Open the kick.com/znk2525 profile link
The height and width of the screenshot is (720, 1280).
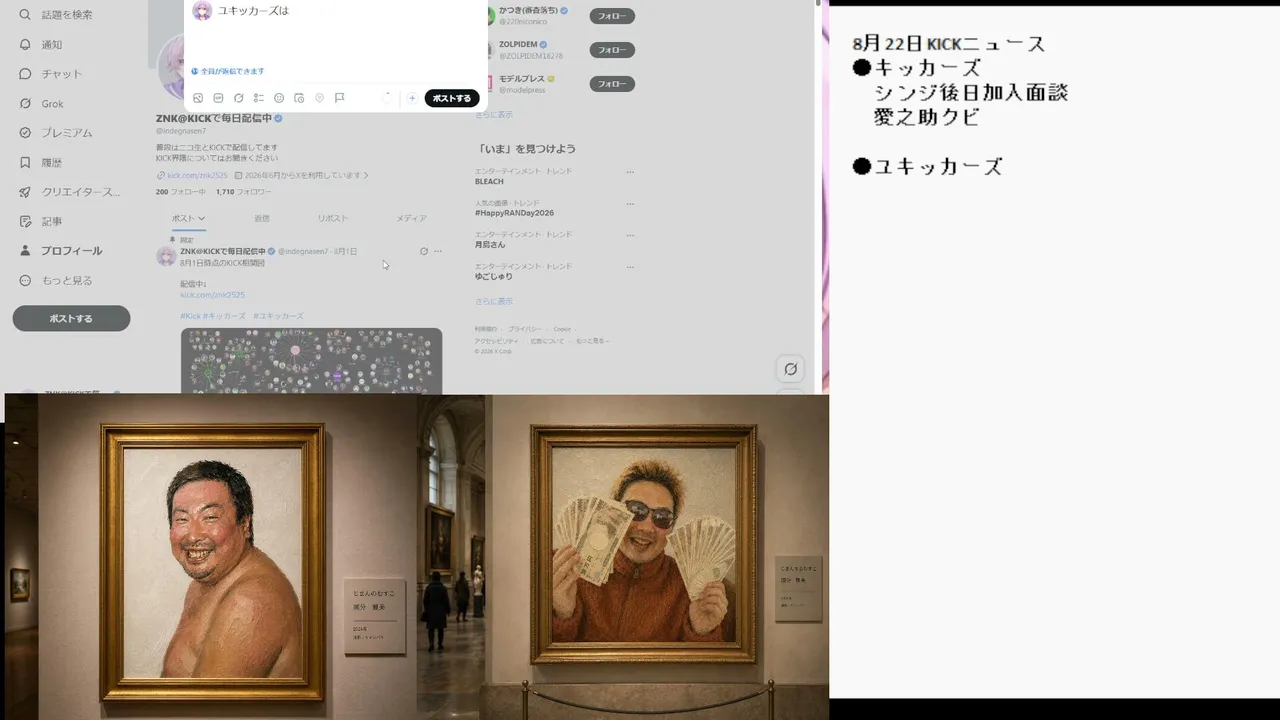(198, 175)
